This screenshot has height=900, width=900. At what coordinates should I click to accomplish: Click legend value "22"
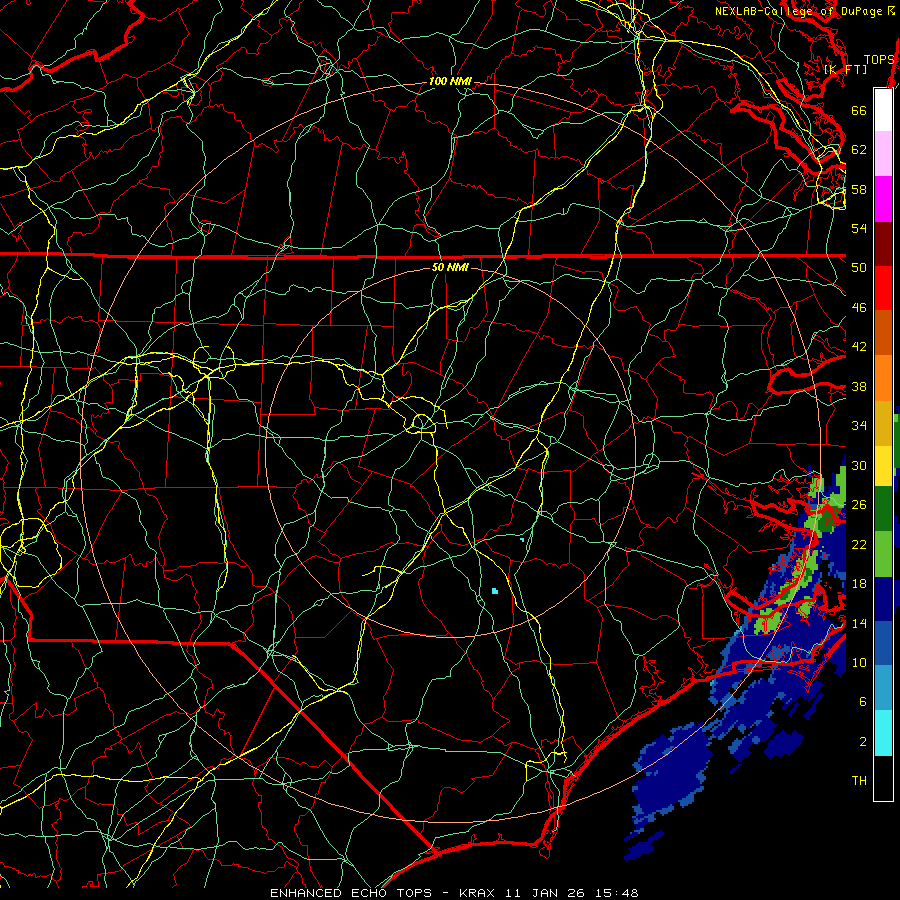click(859, 544)
